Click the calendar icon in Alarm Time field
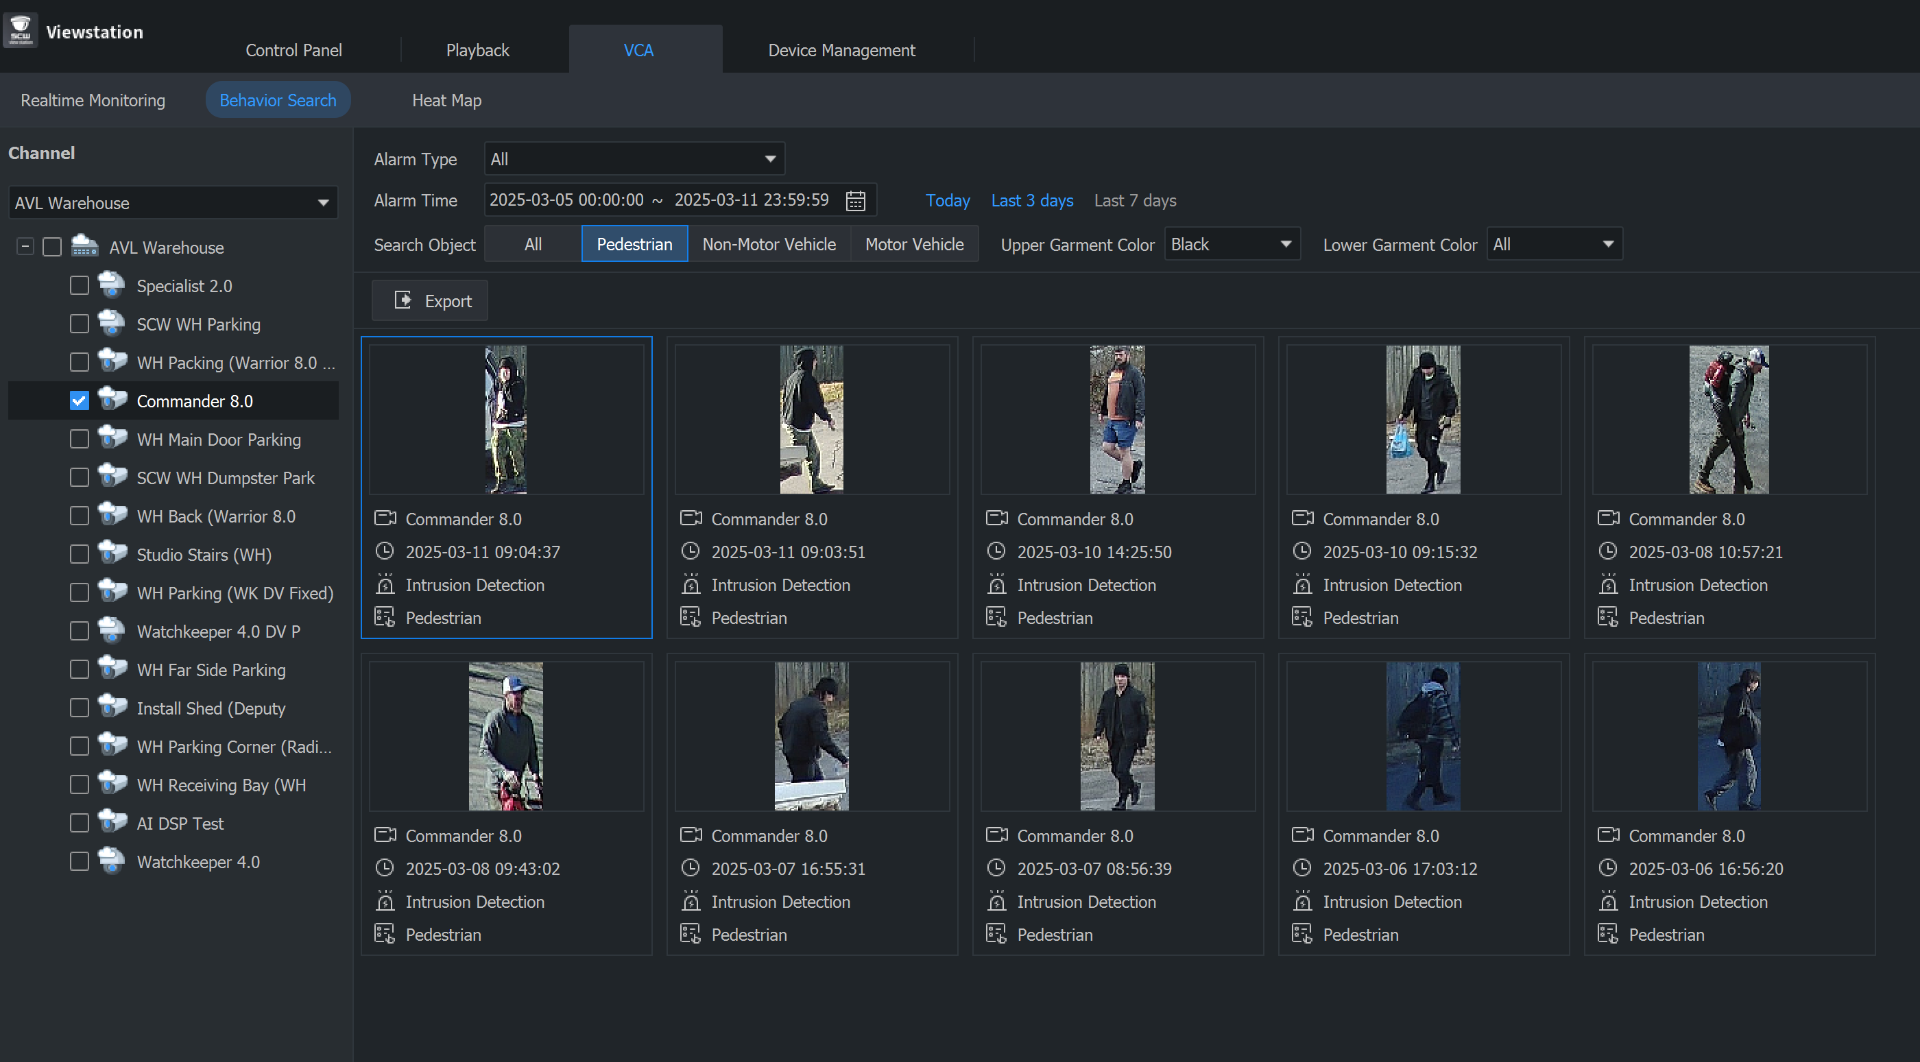 click(855, 201)
